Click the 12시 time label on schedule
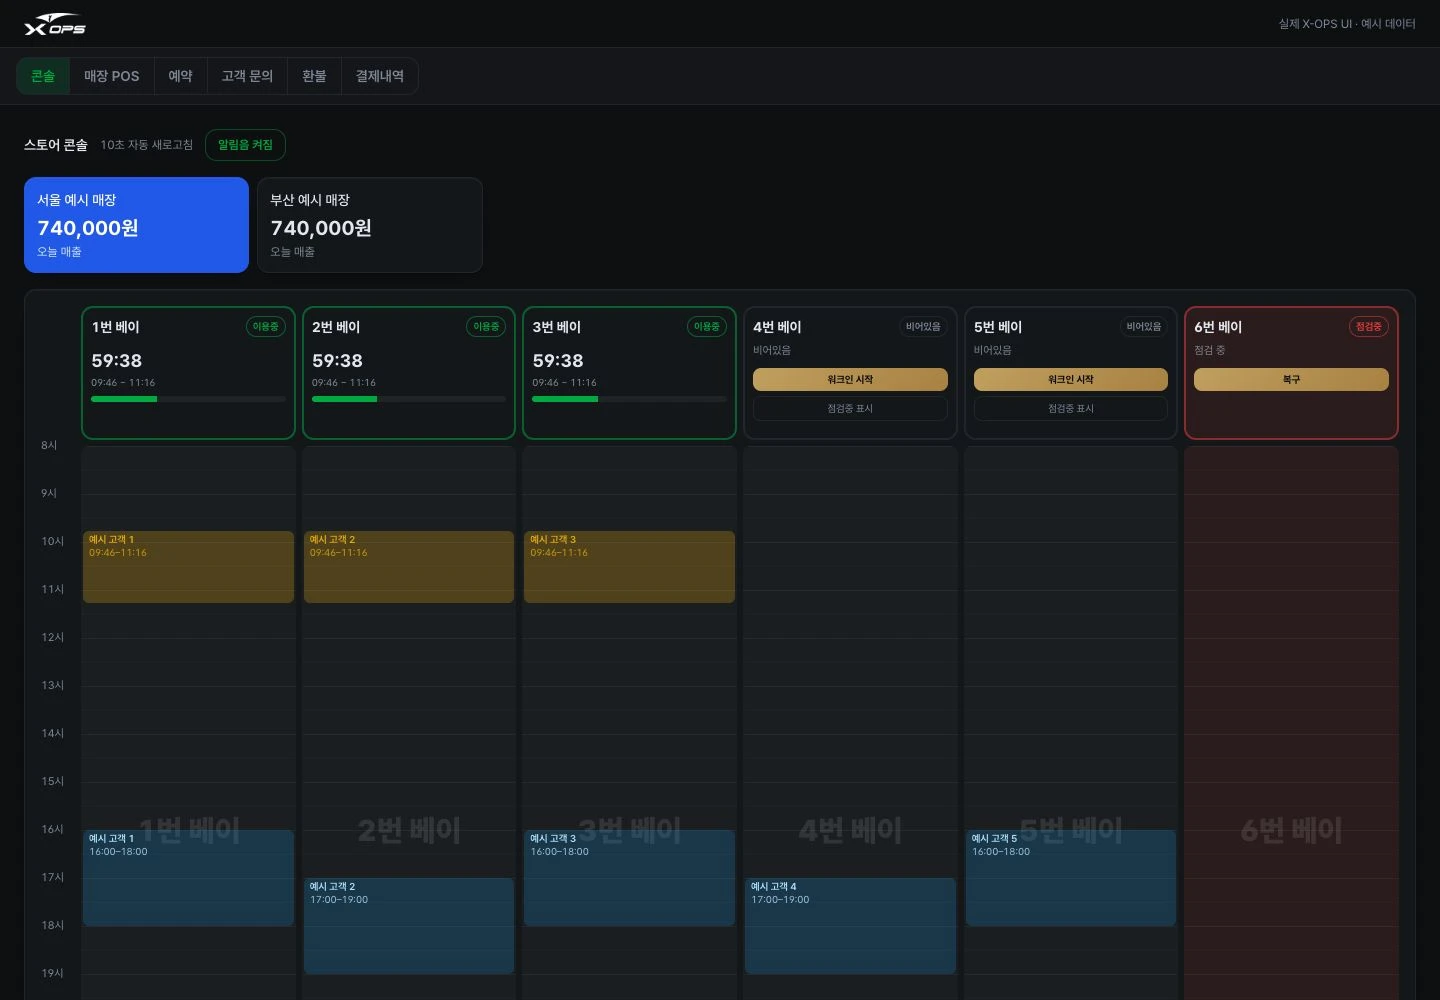The width and height of the screenshot is (1440, 1000). point(52,638)
